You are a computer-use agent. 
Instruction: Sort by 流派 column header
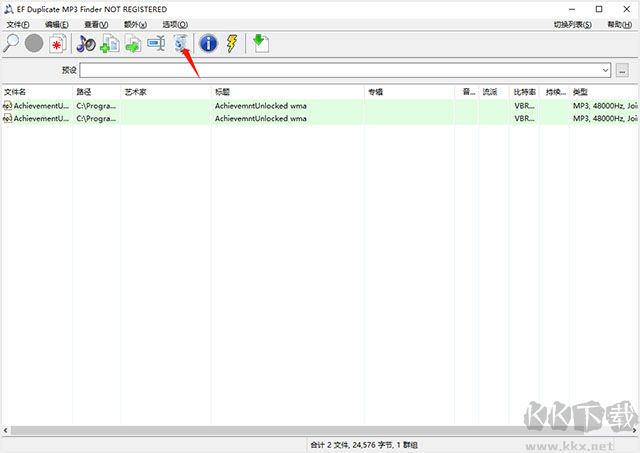coord(494,92)
